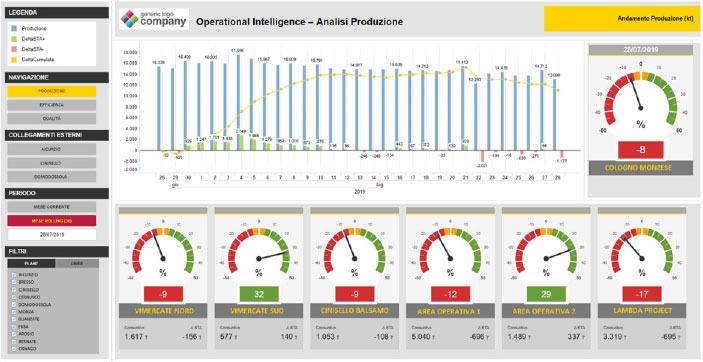Click the Area Operativa 2 gauge dial
Screen dimensions: 703x362
point(546,250)
